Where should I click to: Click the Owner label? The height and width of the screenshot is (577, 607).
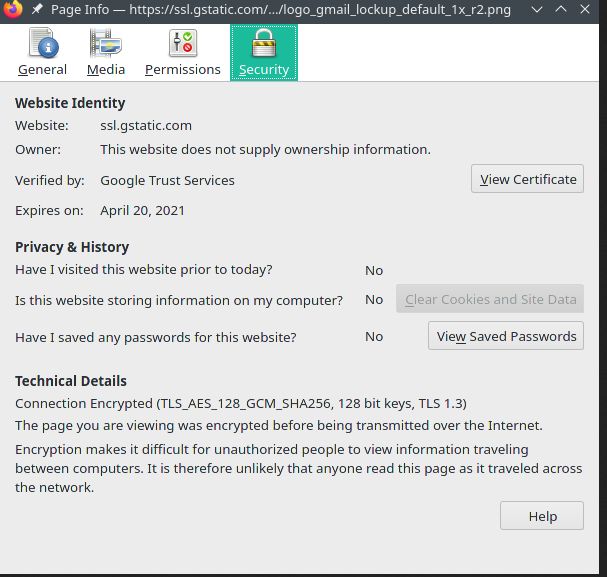[x=38, y=150]
